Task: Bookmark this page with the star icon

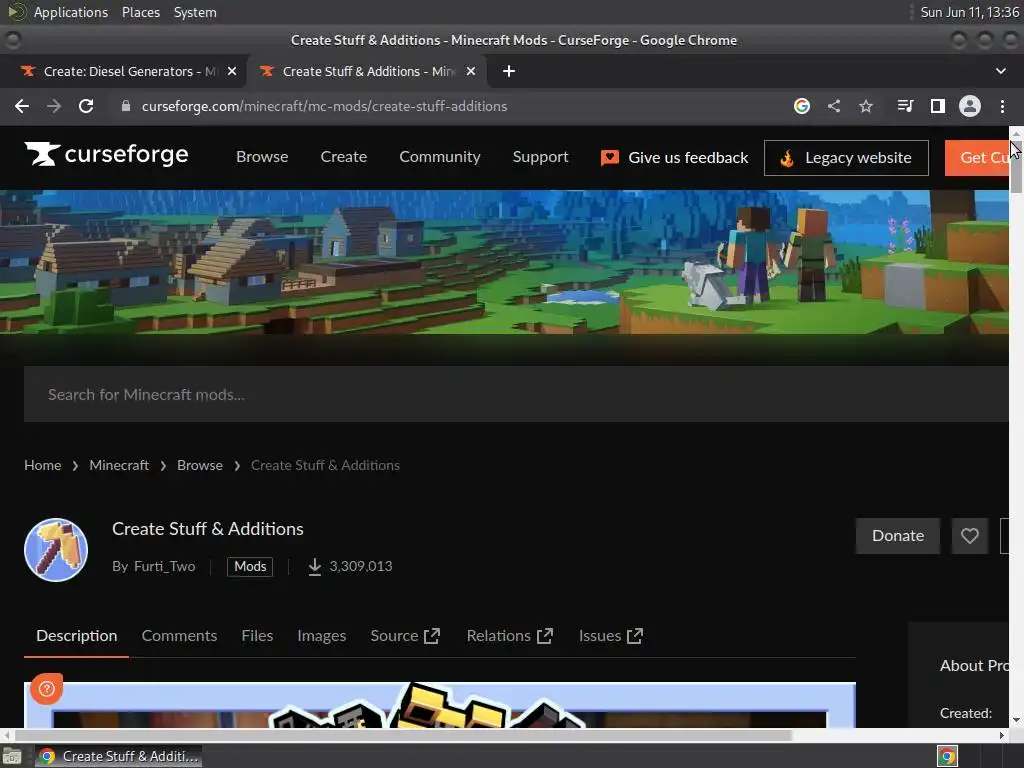Action: (x=866, y=106)
